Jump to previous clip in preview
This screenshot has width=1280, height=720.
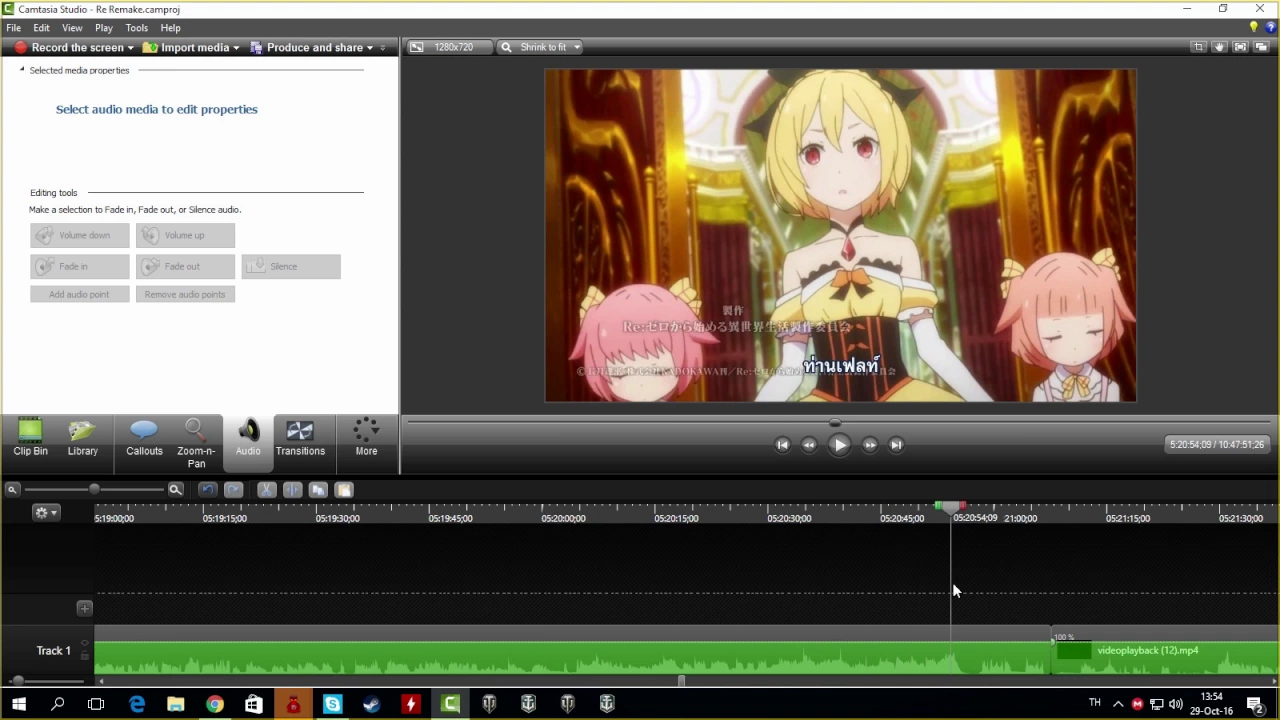(783, 445)
